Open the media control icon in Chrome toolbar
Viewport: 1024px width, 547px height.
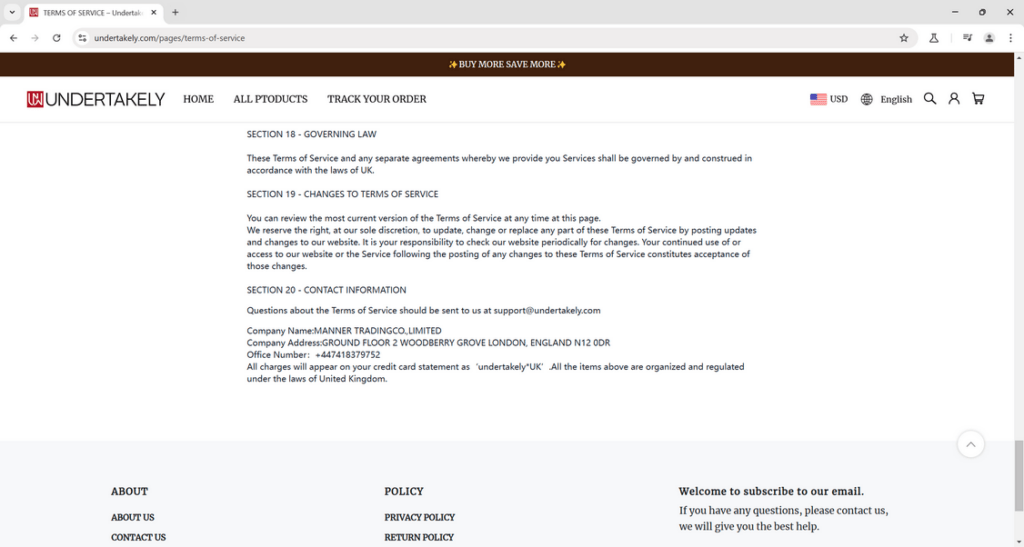967,38
